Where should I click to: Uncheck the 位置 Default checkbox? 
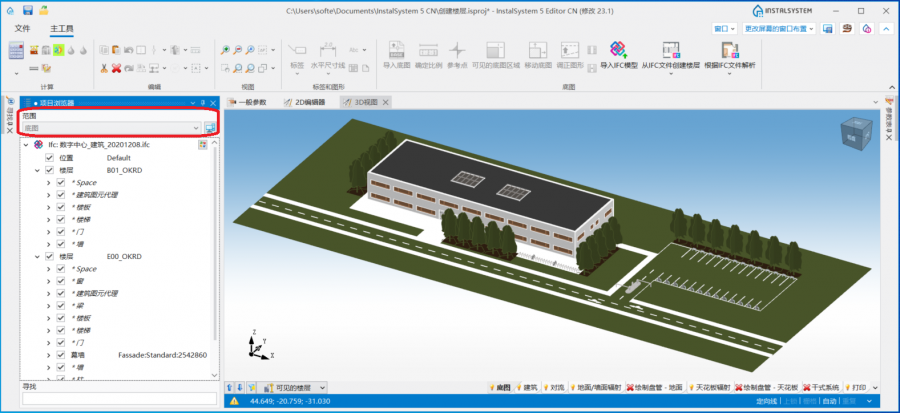49,158
